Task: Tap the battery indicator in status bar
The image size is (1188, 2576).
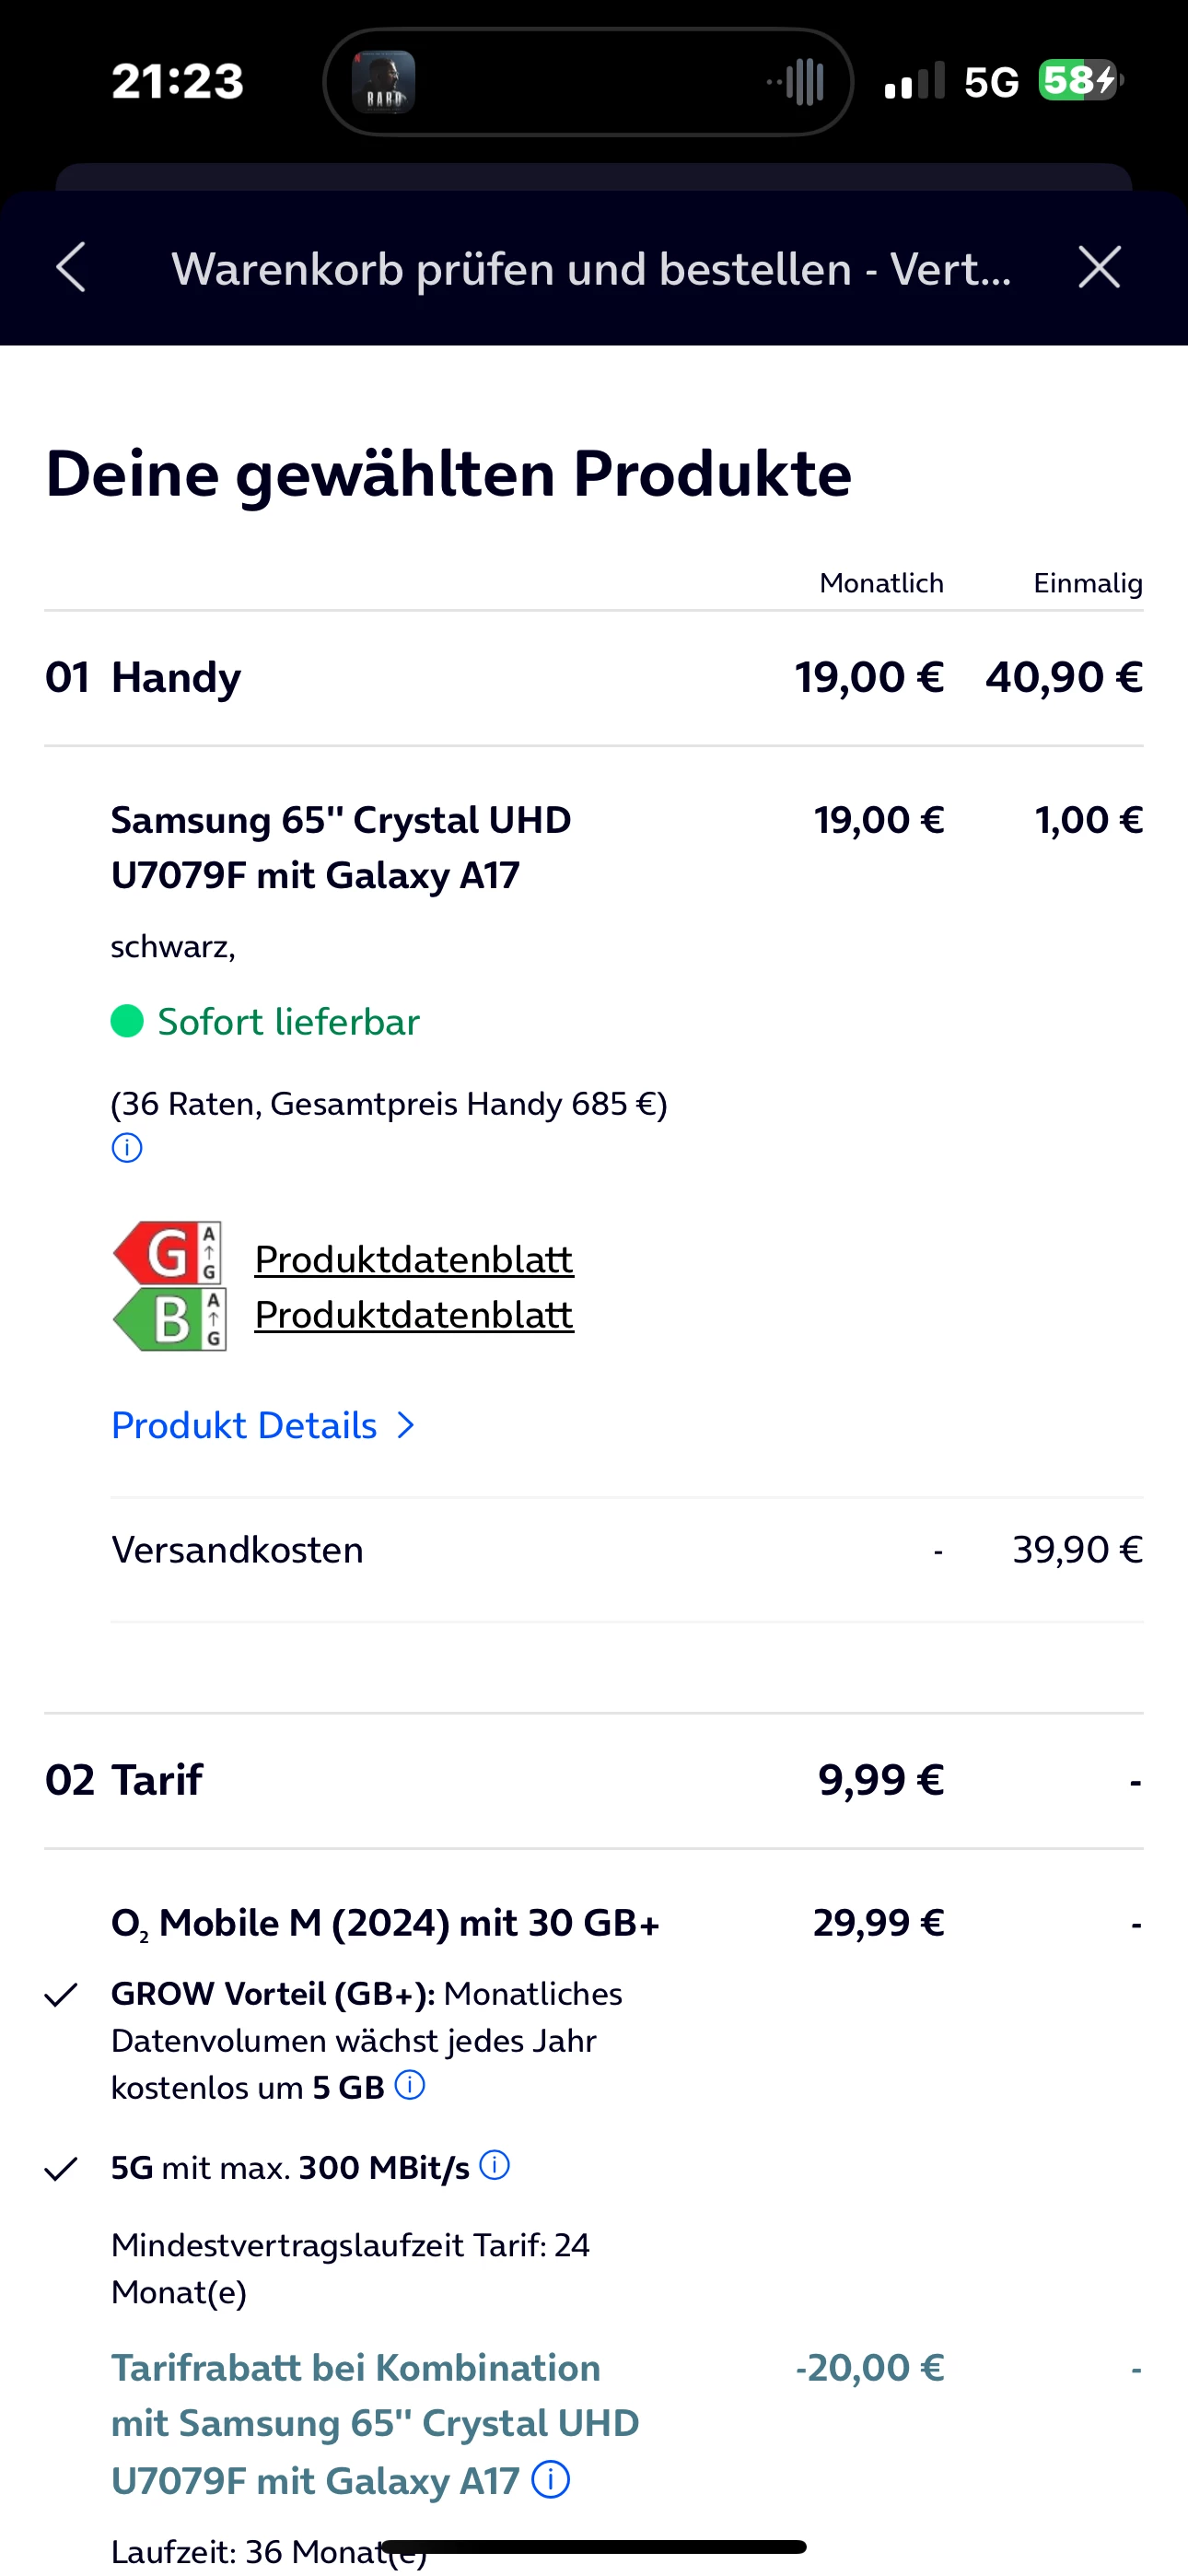Action: pyautogui.click(x=1080, y=80)
